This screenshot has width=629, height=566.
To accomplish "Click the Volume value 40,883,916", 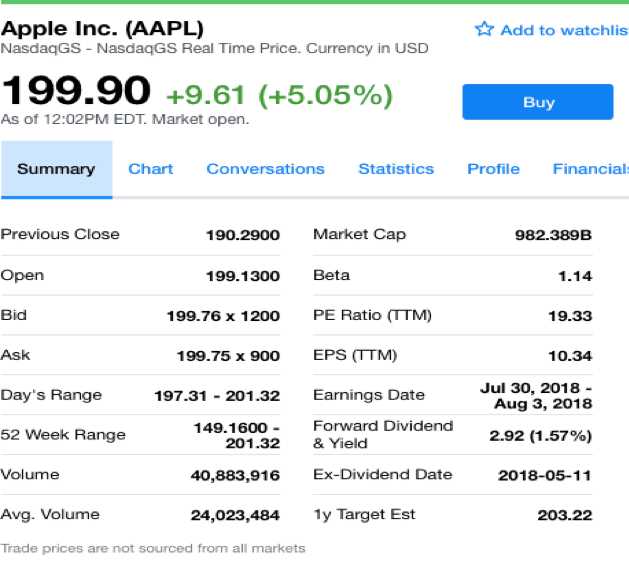I will pos(235,476).
